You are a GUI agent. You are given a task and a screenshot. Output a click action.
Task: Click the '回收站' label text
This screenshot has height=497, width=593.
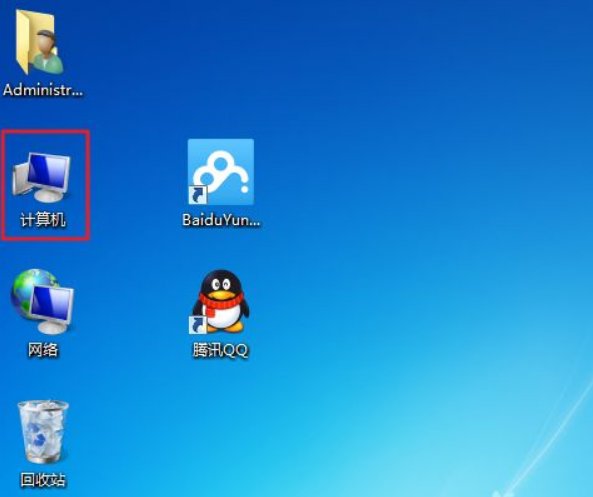[43, 480]
